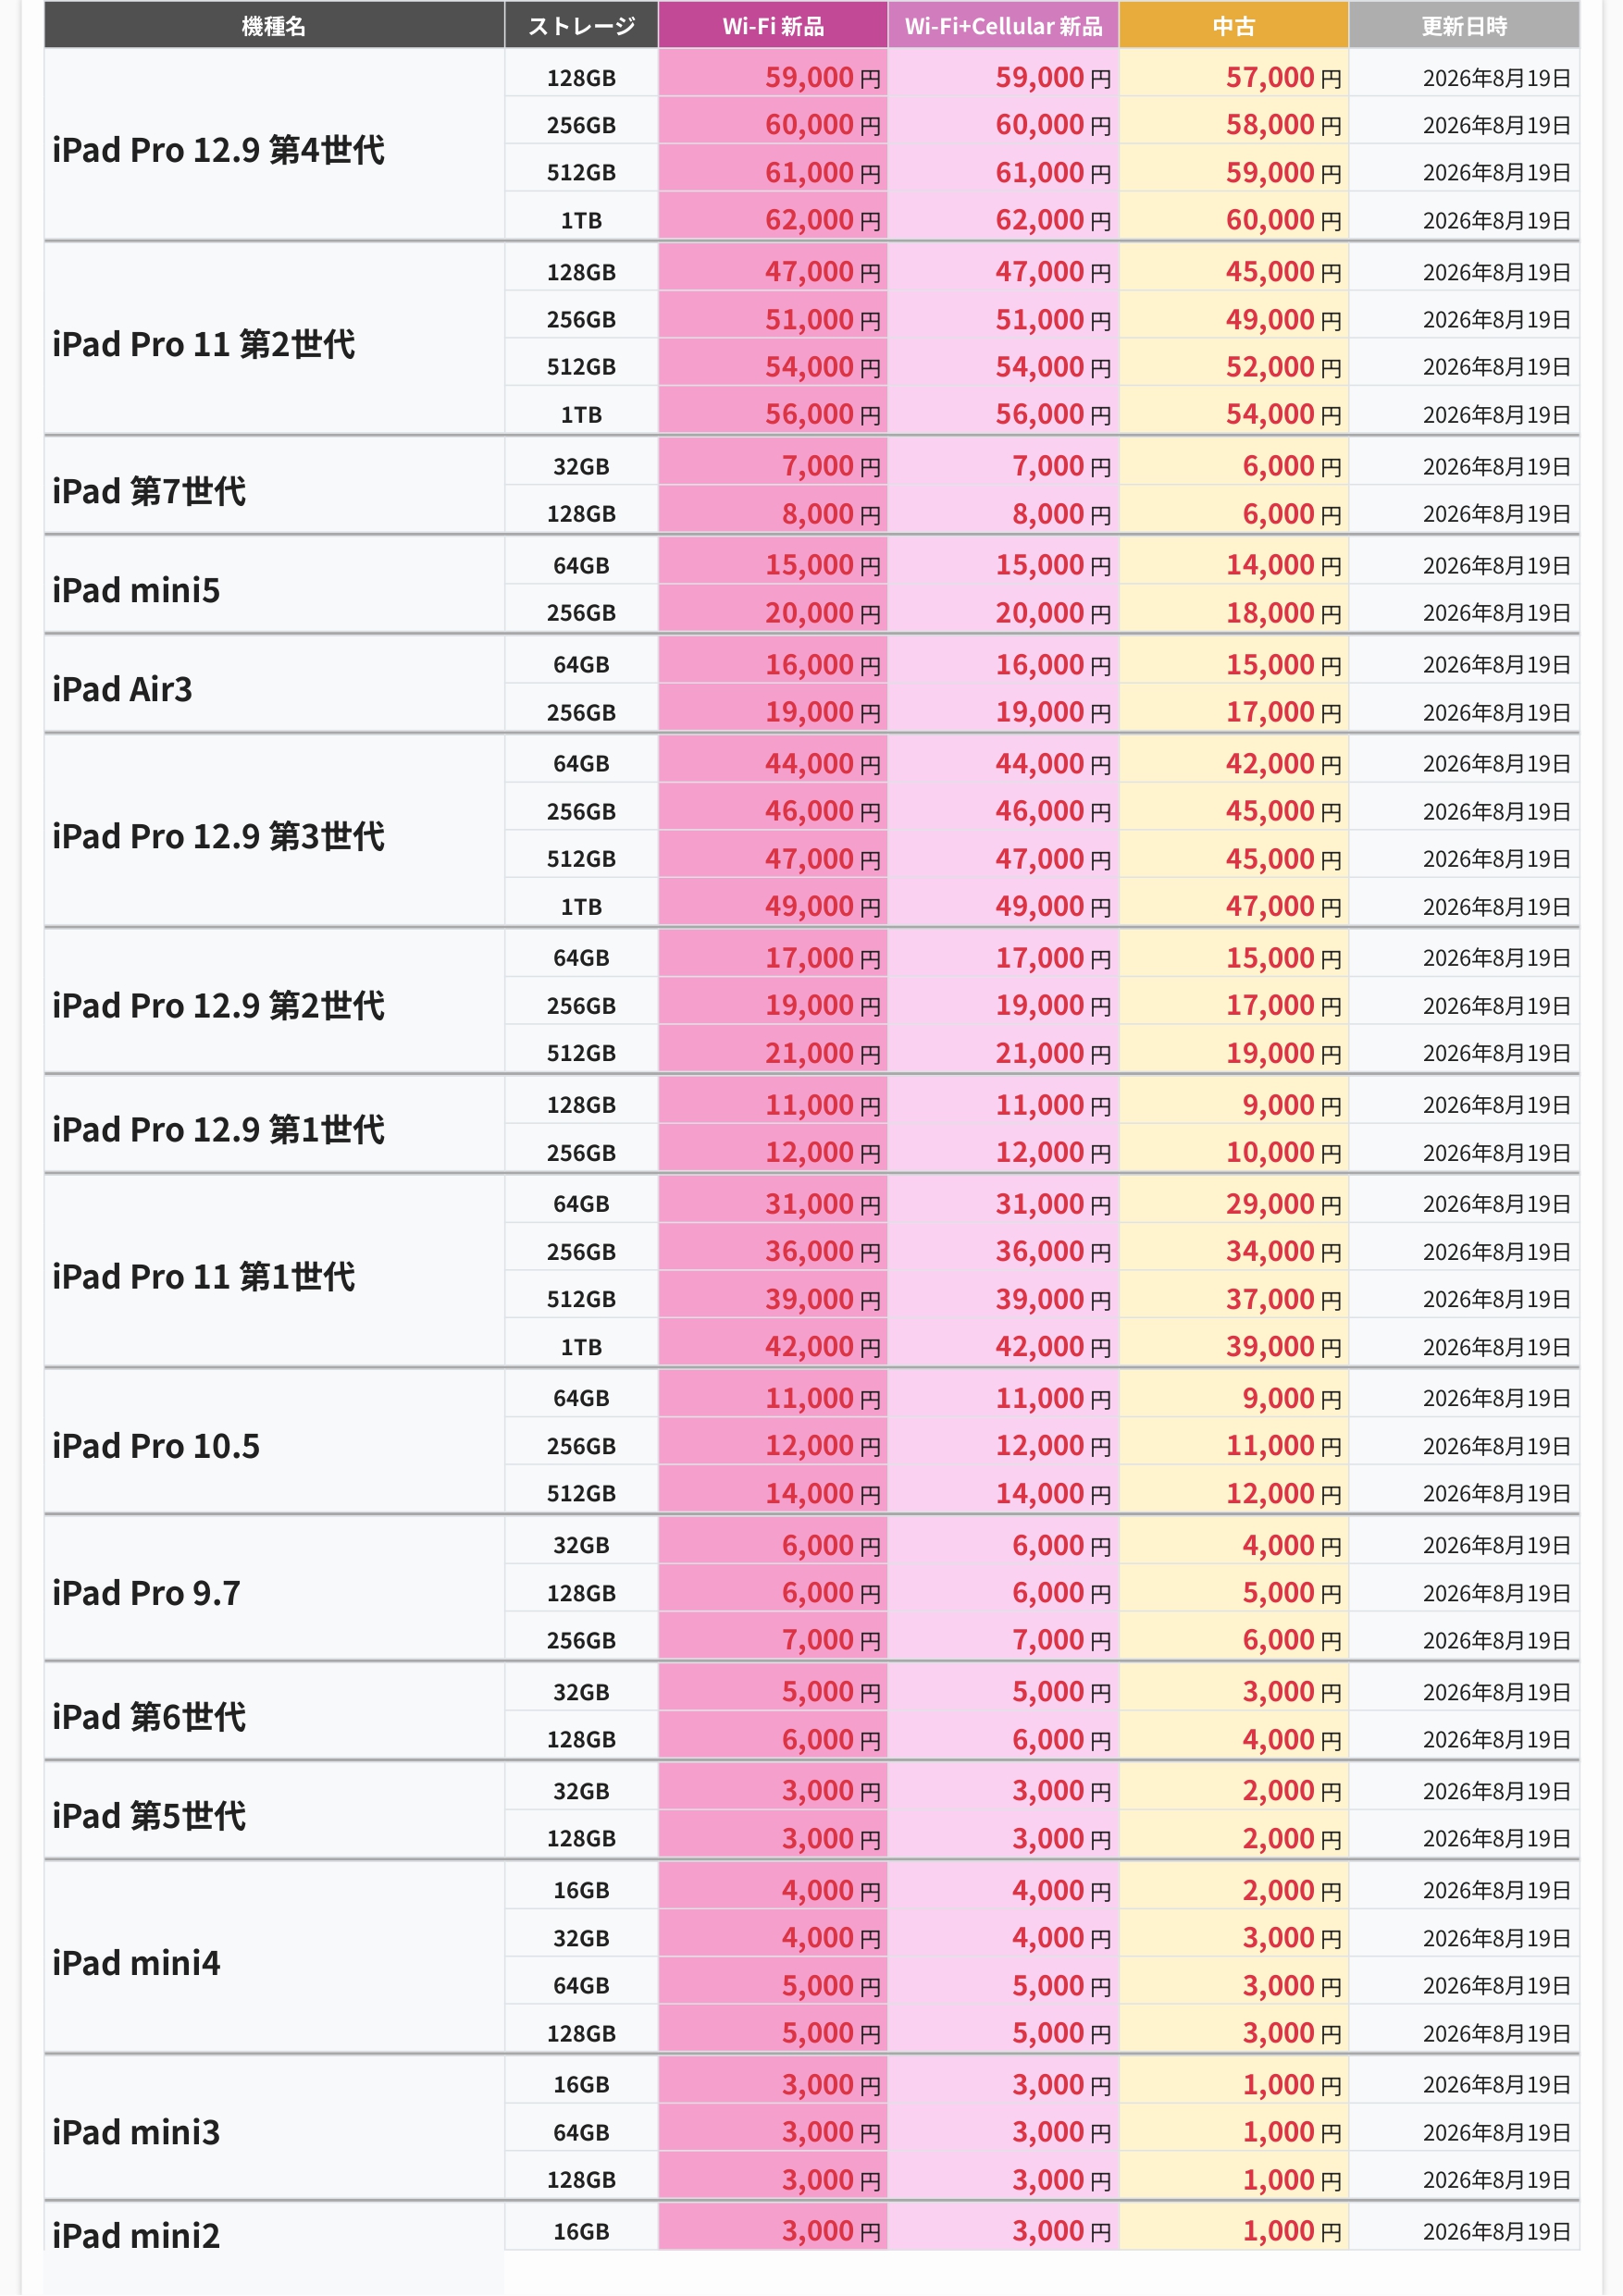Select the iPad Air3 model name
This screenshot has width=1623, height=2296.
[122, 688]
